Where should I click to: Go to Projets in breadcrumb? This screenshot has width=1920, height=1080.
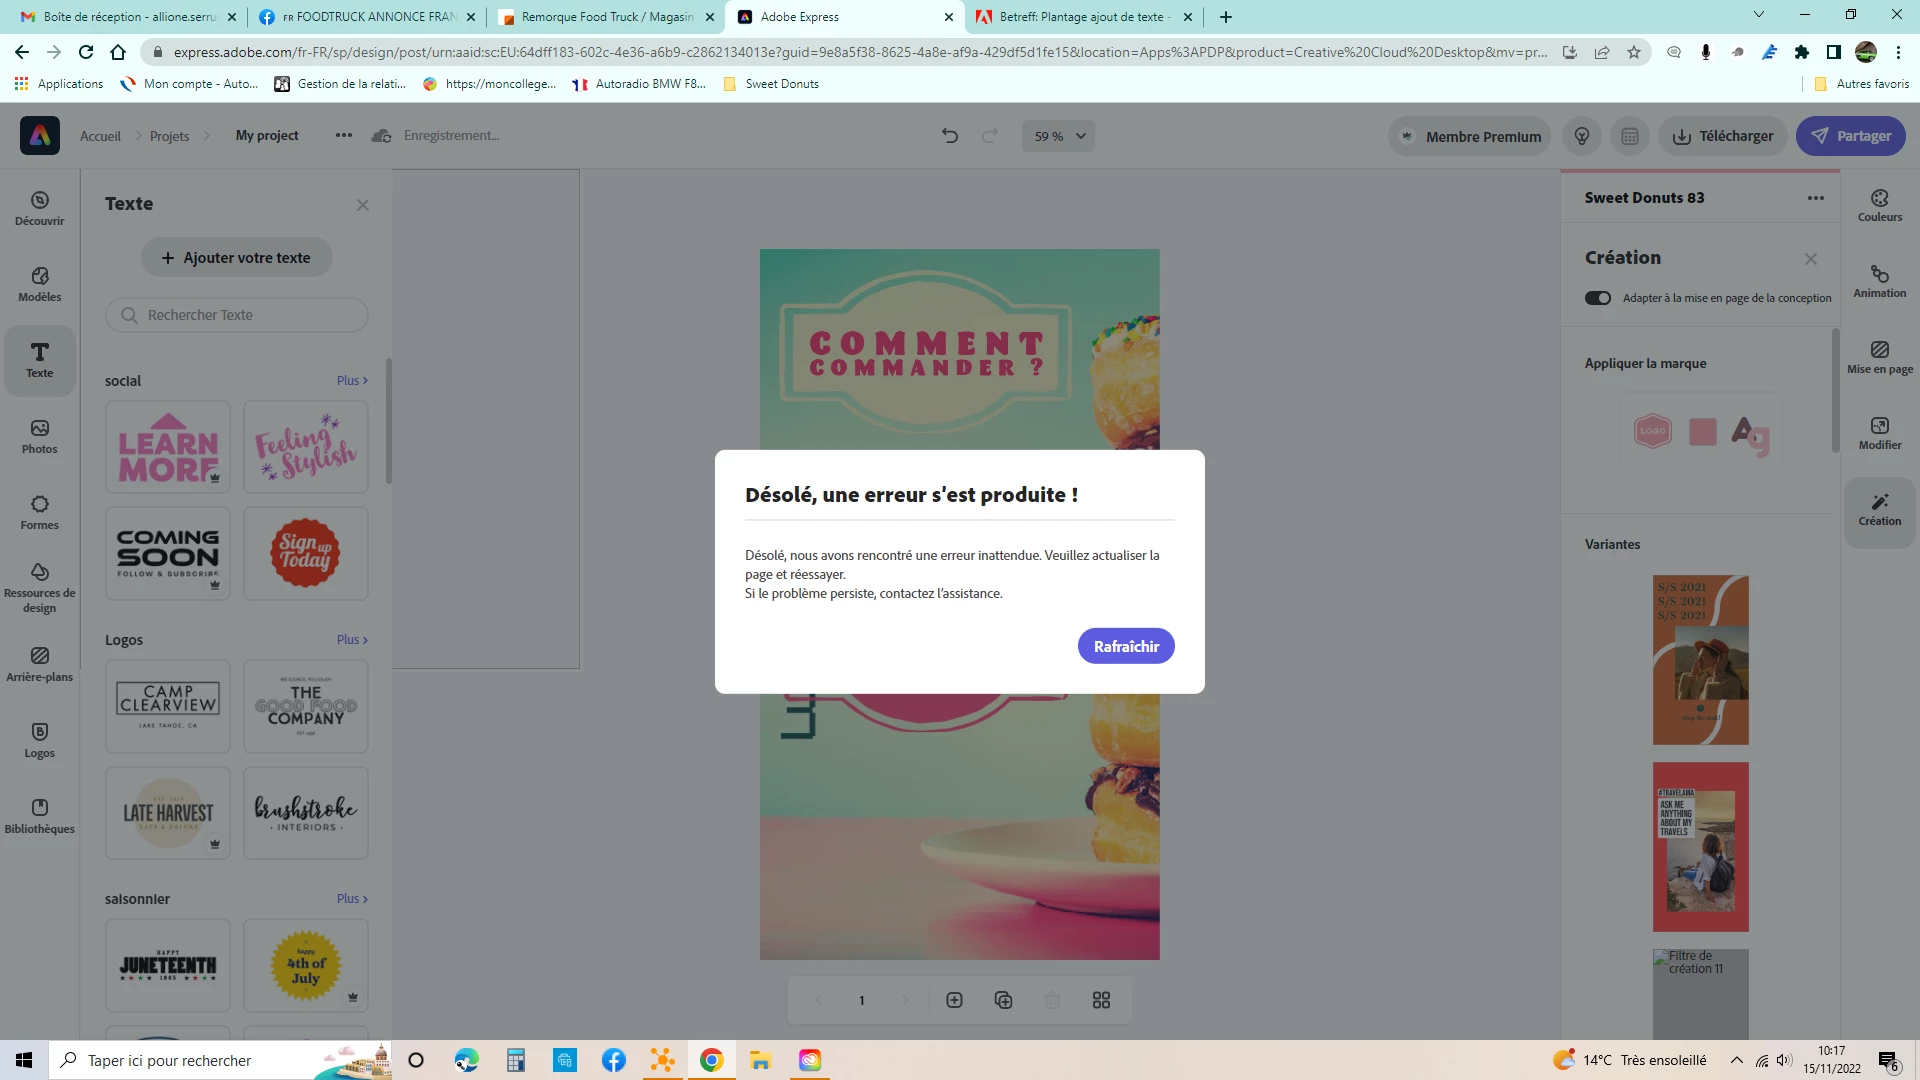[x=169, y=136]
